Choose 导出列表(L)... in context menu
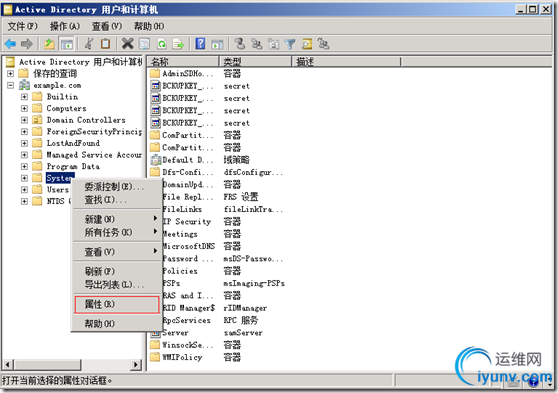Image resolution: width=558 pixels, height=393 pixels. pyautogui.click(x=117, y=284)
